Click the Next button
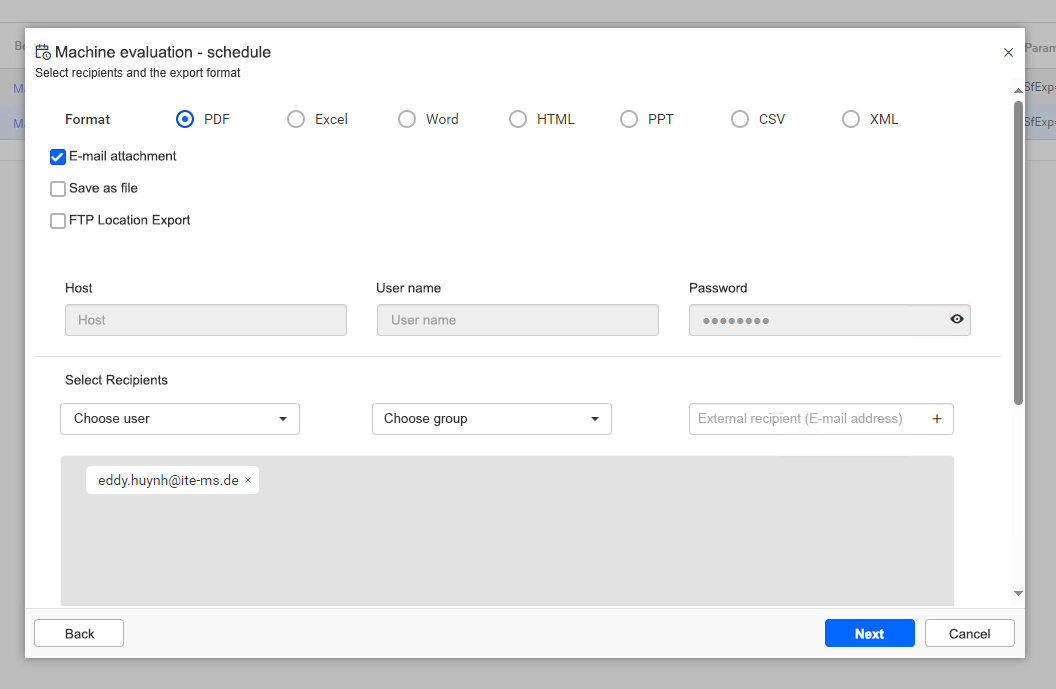Viewport: 1056px width, 689px height. point(869,633)
